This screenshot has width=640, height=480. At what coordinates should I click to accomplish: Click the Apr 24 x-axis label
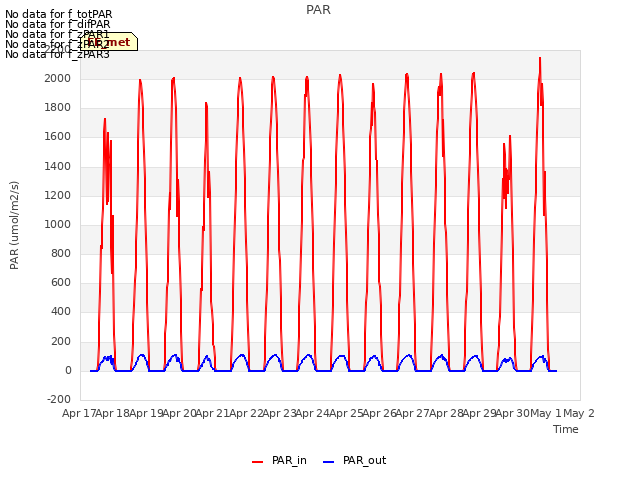313,413
